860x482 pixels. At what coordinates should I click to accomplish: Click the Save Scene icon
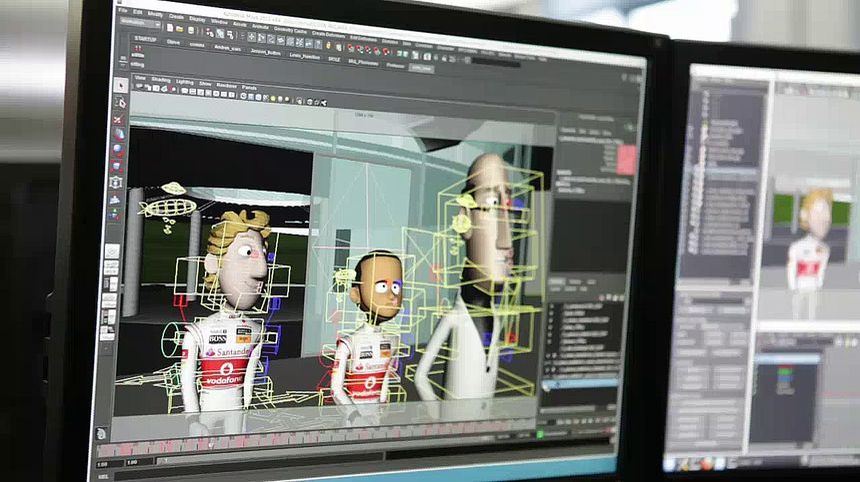click(x=190, y=30)
